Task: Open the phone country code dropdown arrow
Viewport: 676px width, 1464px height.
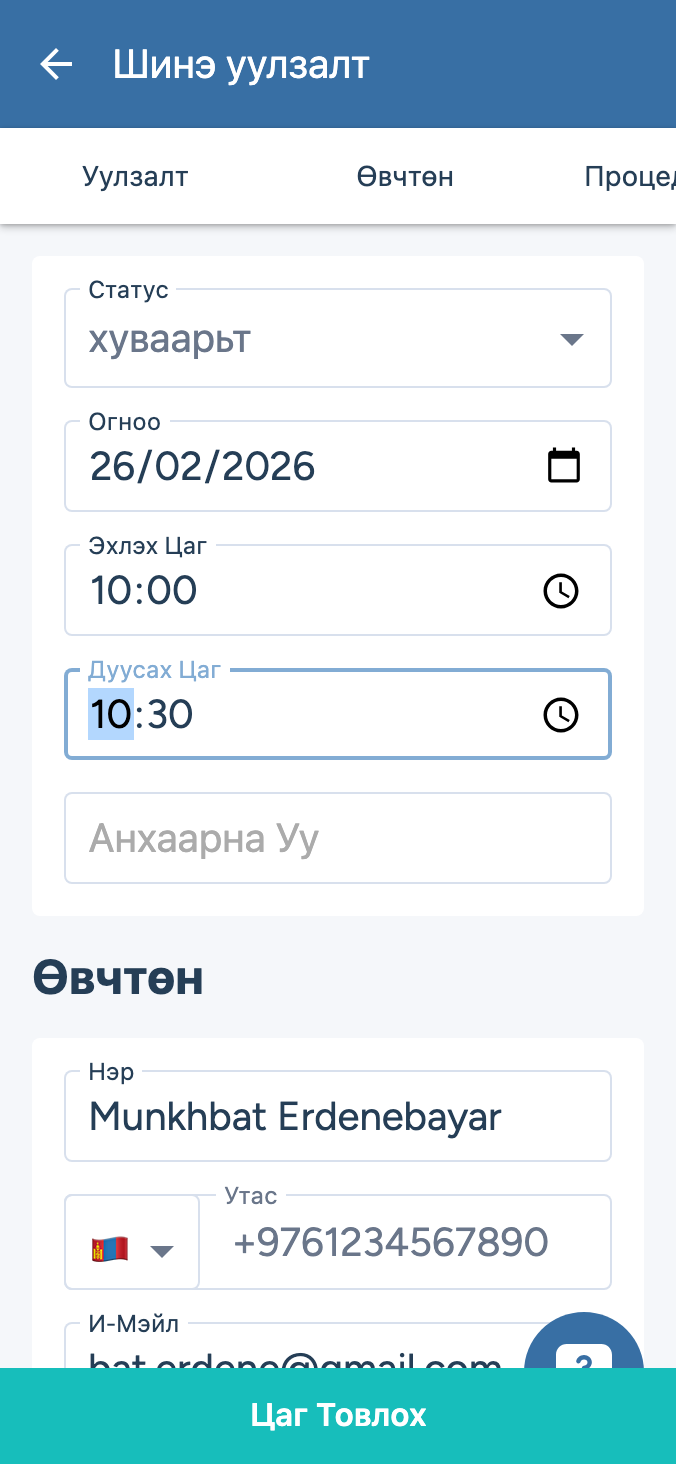Action: pyautogui.click(x=162, y=1250)
